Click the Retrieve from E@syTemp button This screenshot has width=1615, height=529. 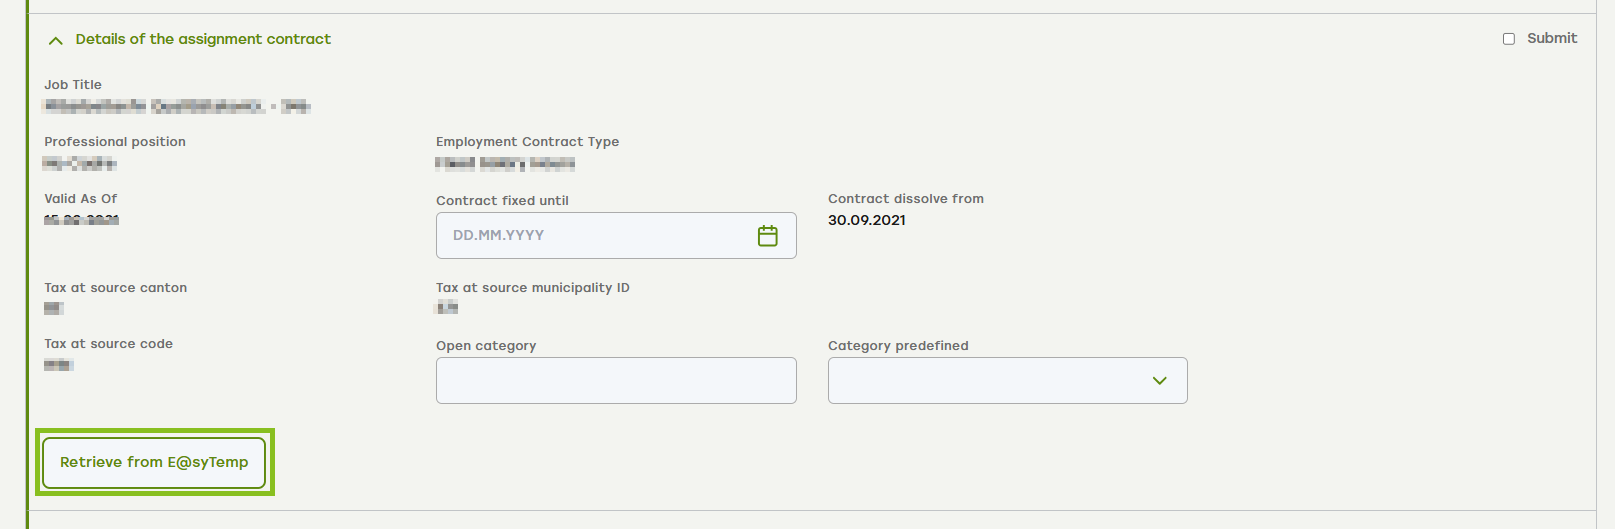click(x=154, y=462)
